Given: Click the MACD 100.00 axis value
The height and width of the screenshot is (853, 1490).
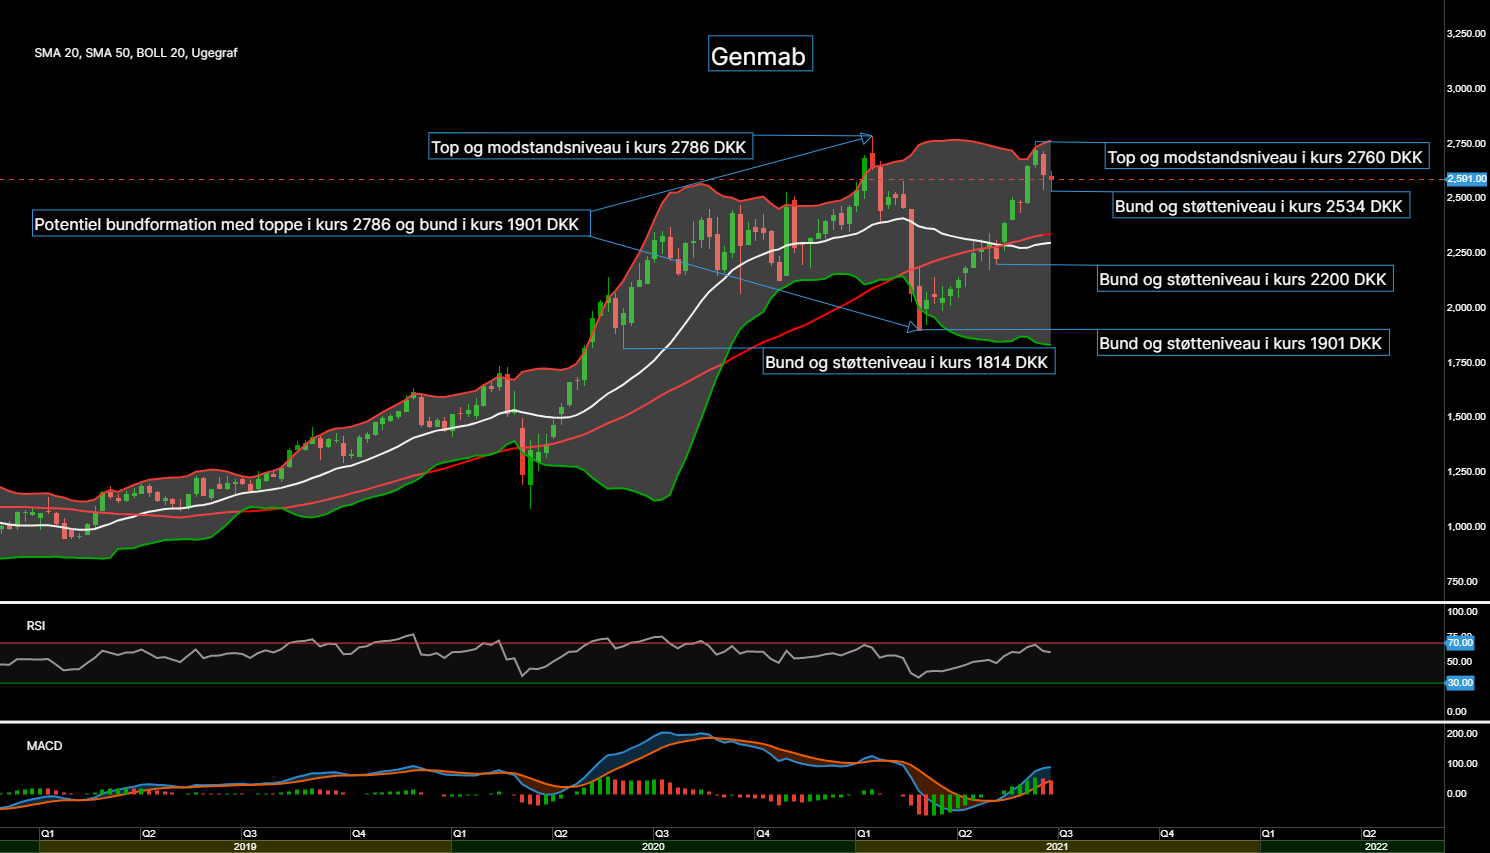Looking at the screenshot, I should click(1462, 764).
